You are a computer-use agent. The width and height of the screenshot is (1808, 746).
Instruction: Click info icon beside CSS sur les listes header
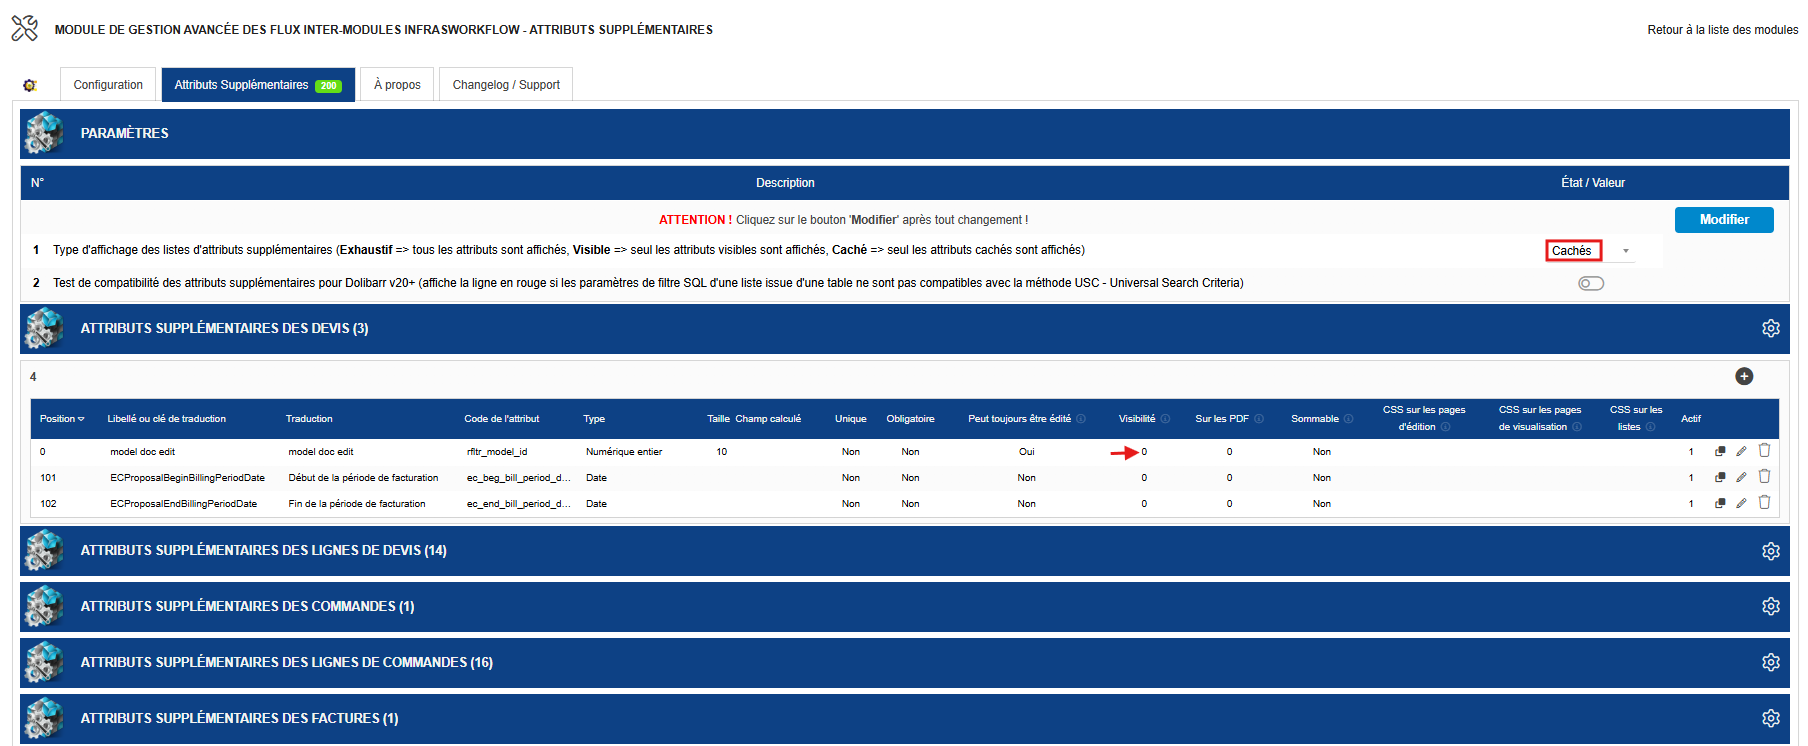(1650, 427)
